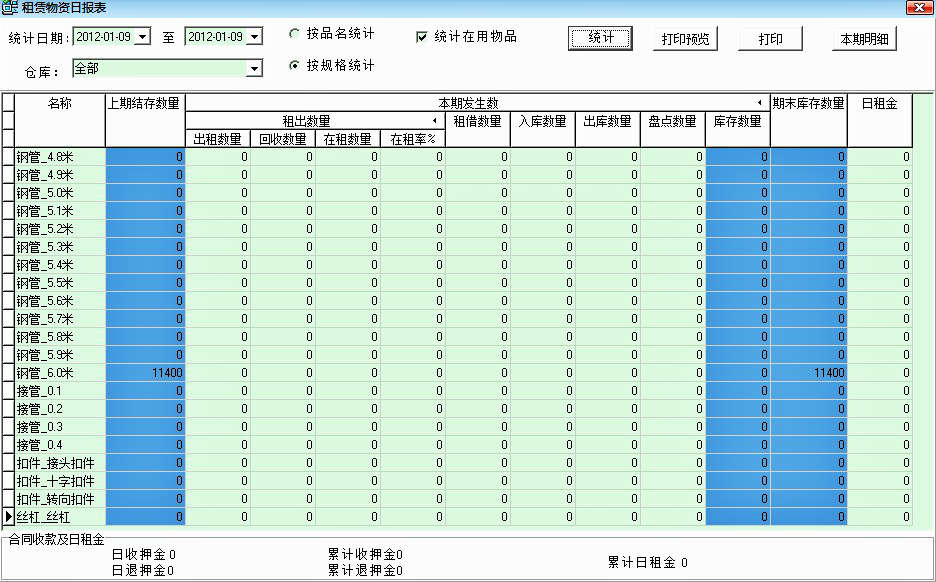The height and width of the screenshot is (582, 936).
Task: Close the 租赁物资日报表 window
Action: click(x=919, y=7)
